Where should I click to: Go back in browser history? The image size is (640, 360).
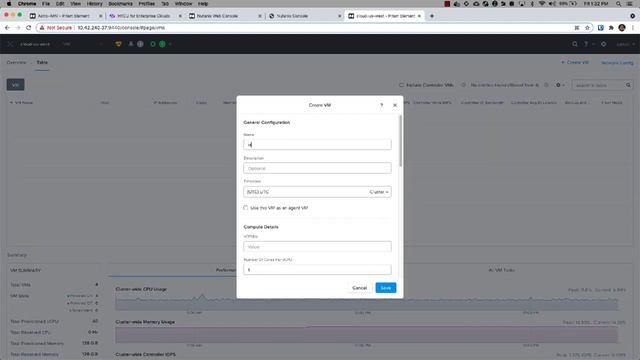(x=7, y=28)
